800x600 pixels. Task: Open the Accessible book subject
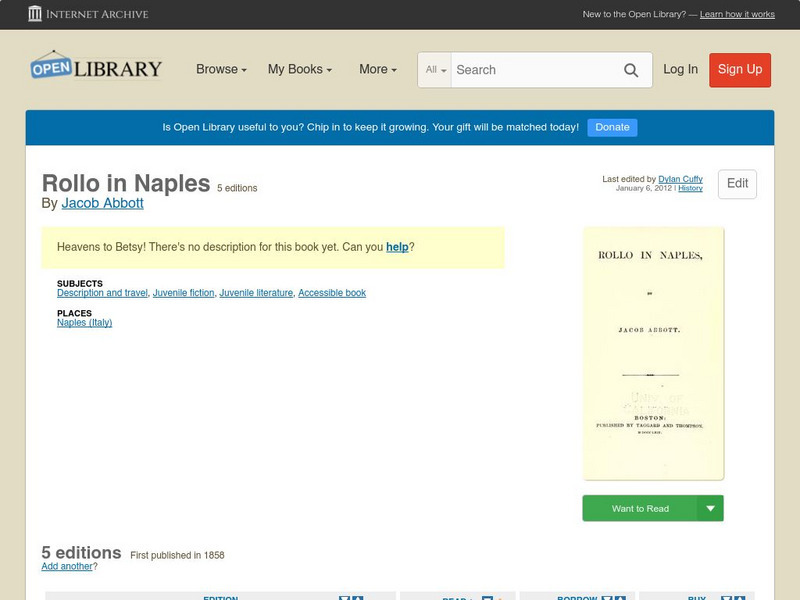[x=332, y=293]
